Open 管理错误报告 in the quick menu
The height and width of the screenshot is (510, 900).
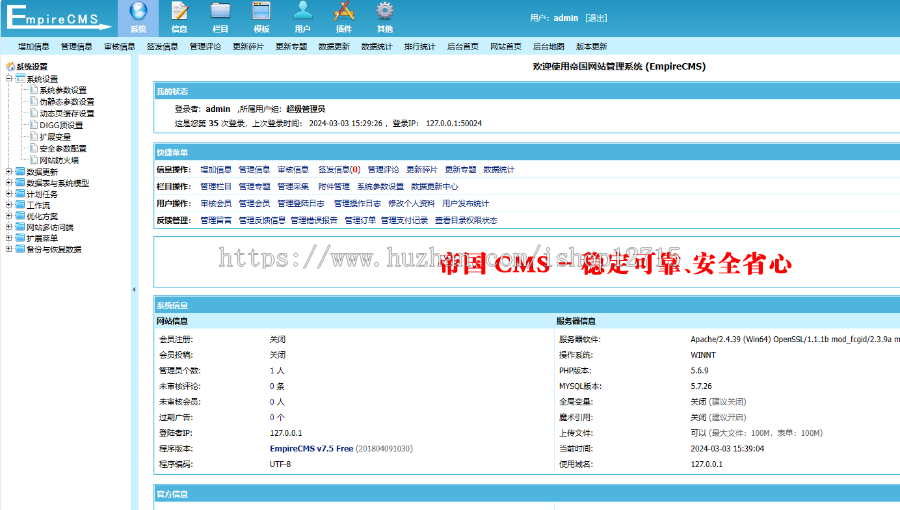pos(314,220)
